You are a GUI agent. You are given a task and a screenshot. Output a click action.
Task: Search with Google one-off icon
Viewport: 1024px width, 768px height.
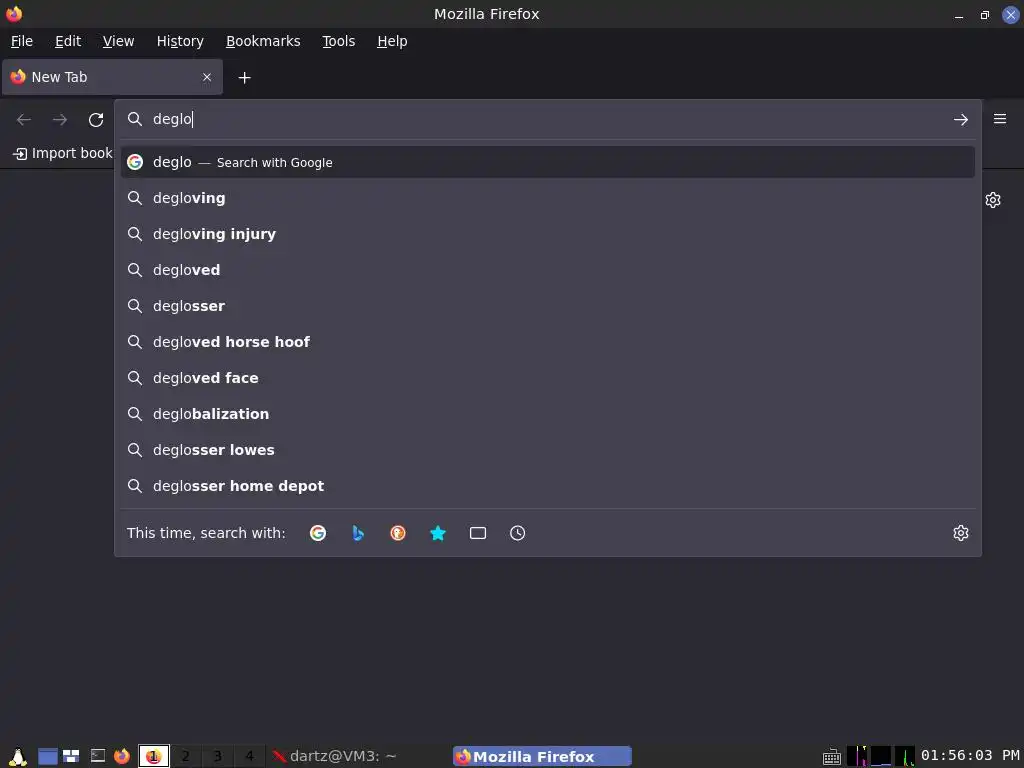pos(318,533)
